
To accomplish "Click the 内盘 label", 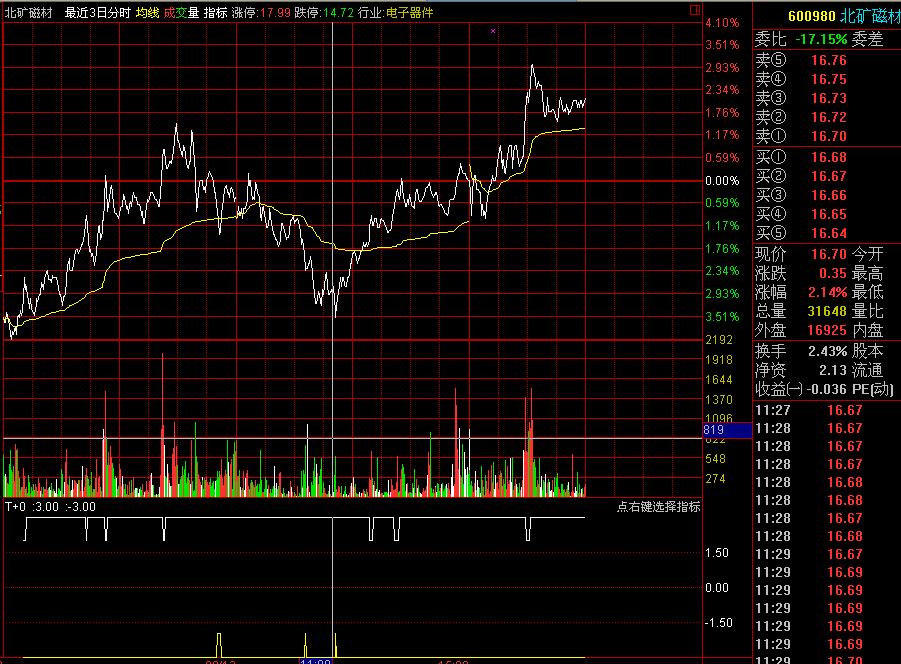I will click(x=867, y=330).
